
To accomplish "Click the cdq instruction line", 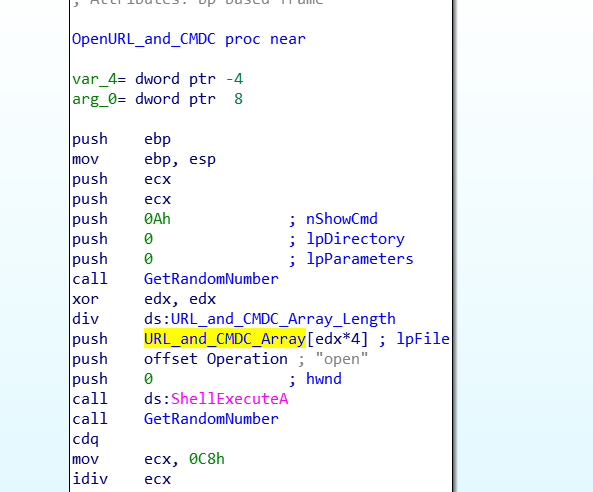I will [85, 439].
